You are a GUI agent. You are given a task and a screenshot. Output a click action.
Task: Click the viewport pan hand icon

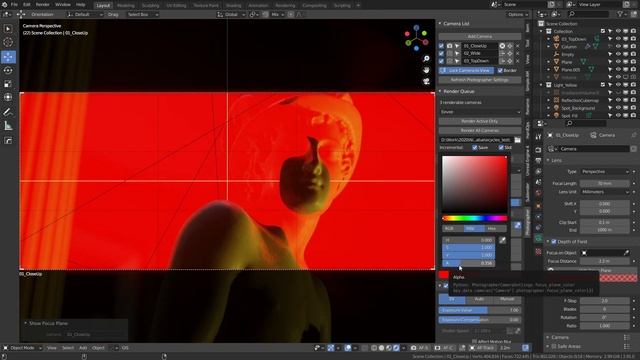[x=426, y=70]
